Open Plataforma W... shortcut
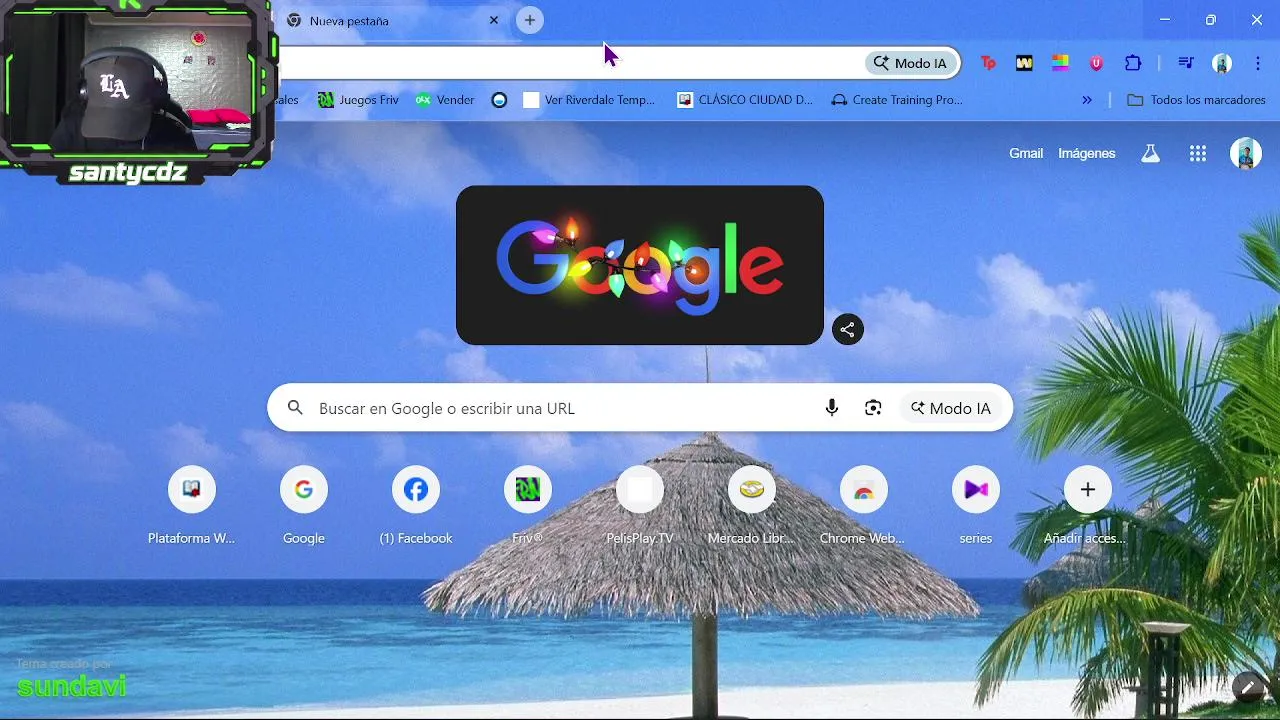Screen dimensions: 1280x720 192,505
